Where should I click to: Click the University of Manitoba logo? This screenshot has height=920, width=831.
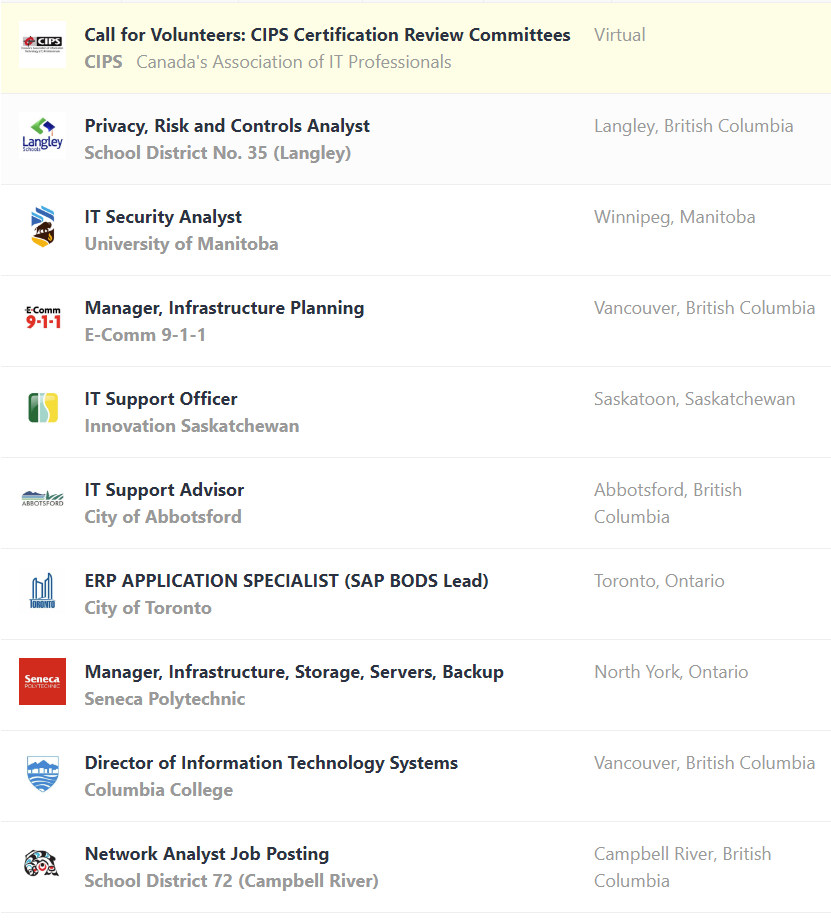click(x=42, y=227)
